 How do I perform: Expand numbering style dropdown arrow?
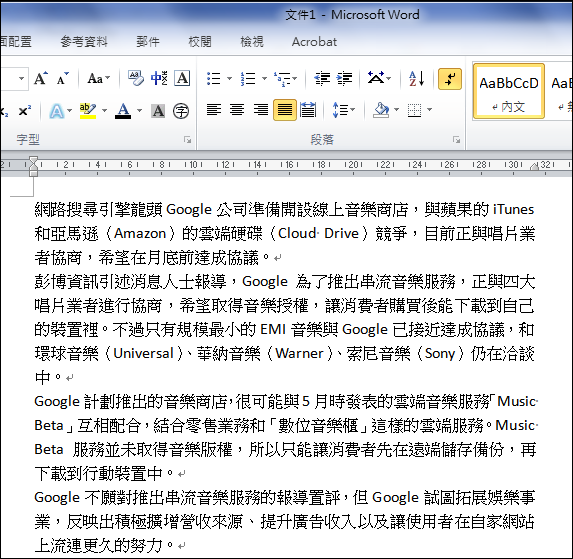point(264,79)
